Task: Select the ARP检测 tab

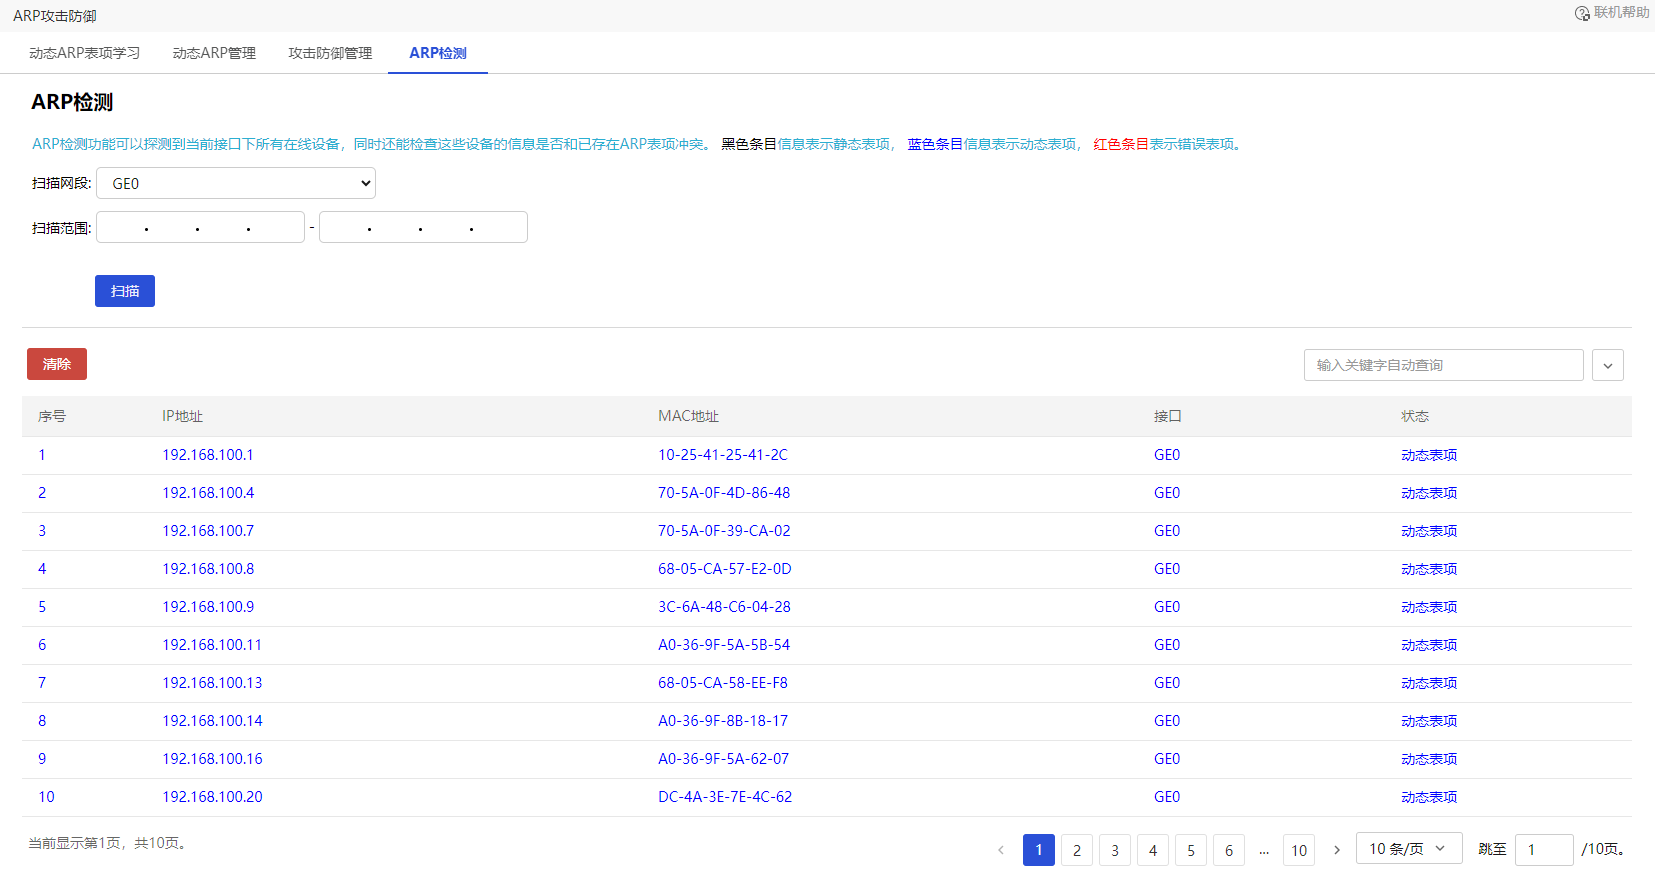Action: 438,53
